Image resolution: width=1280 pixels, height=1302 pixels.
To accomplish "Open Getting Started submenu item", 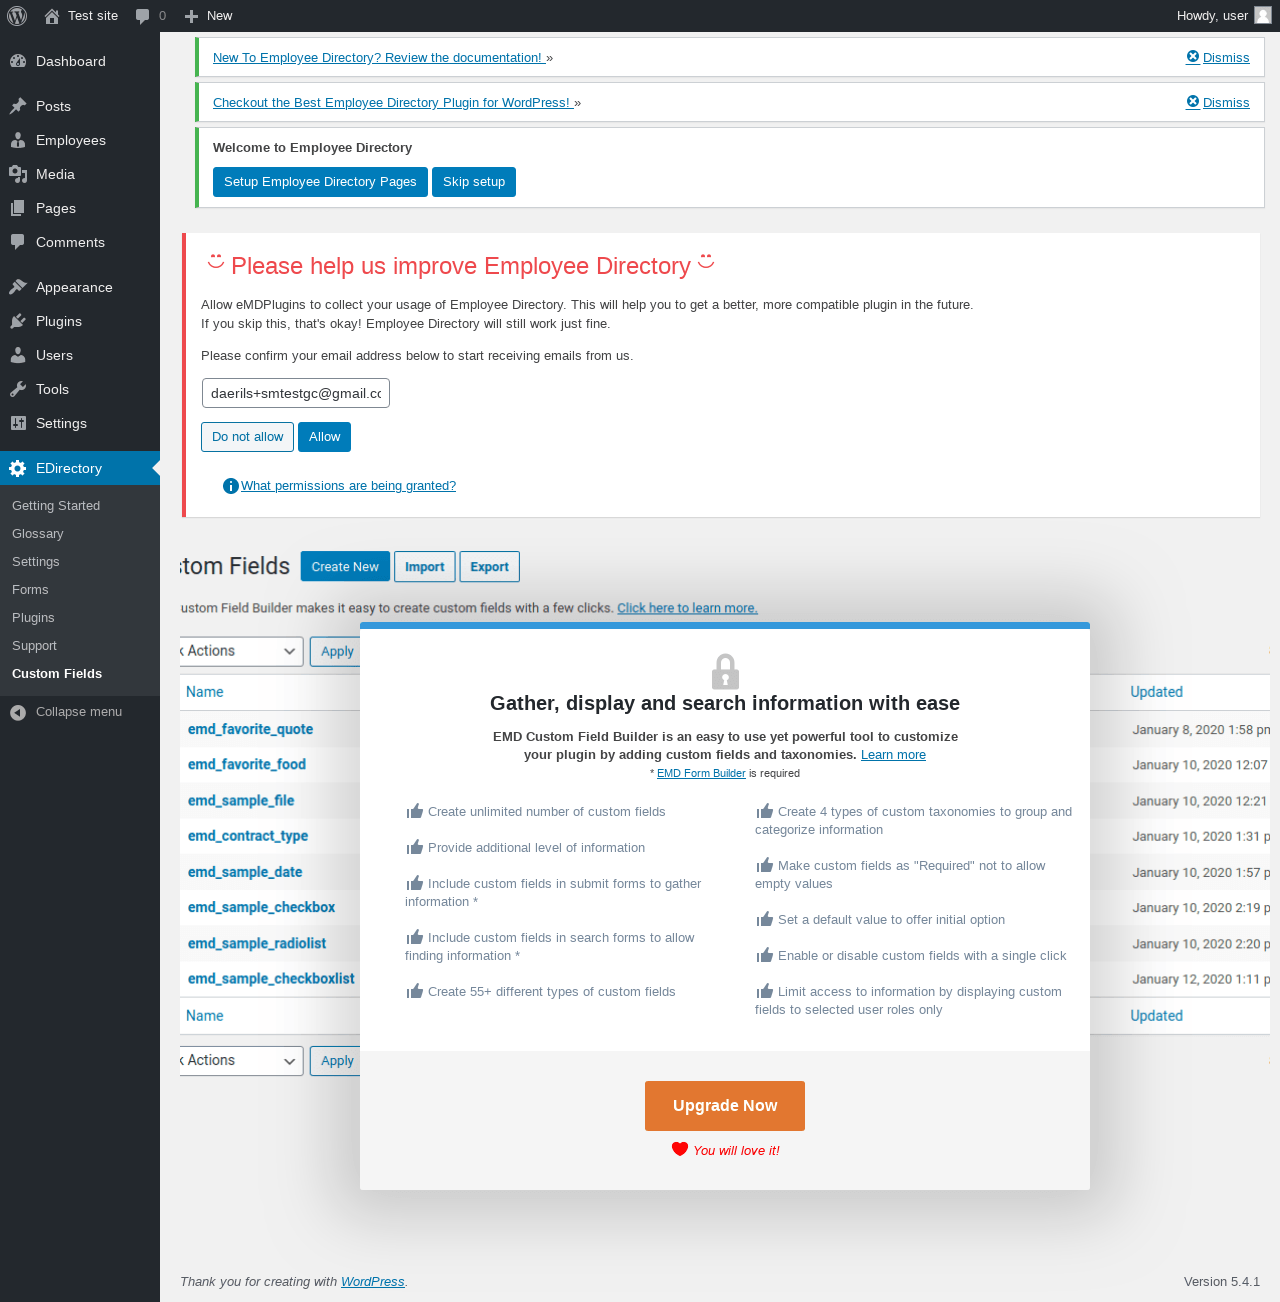I will click(56, 506).
